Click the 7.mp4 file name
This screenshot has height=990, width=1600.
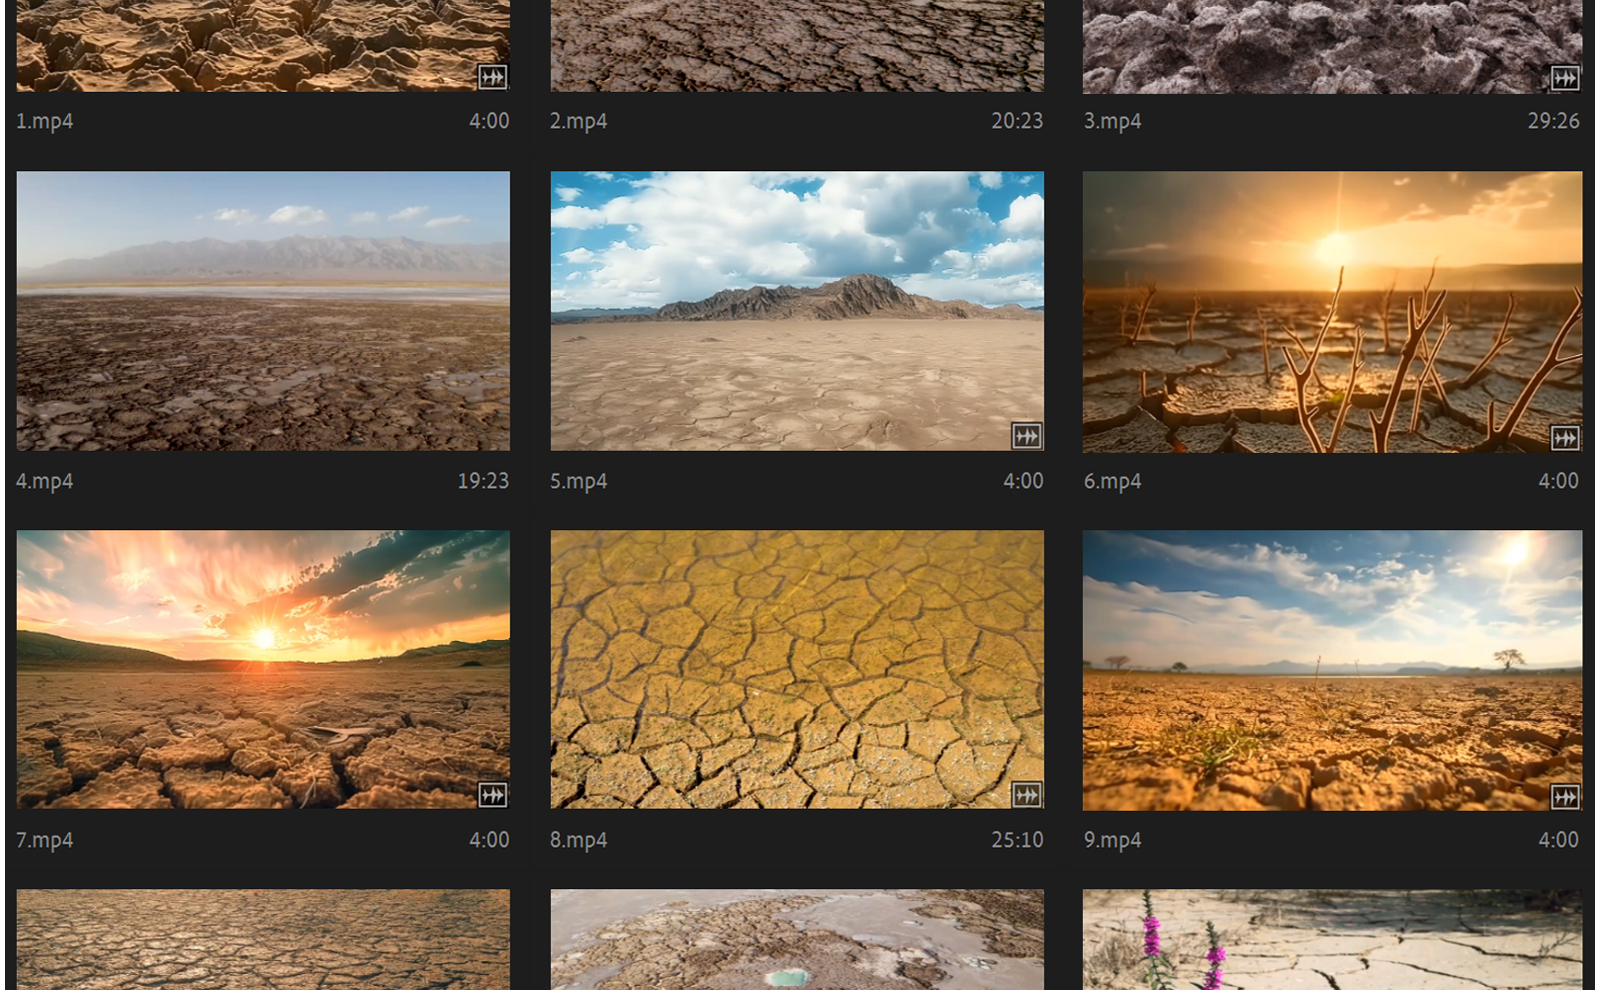click(x=45, y=841)
